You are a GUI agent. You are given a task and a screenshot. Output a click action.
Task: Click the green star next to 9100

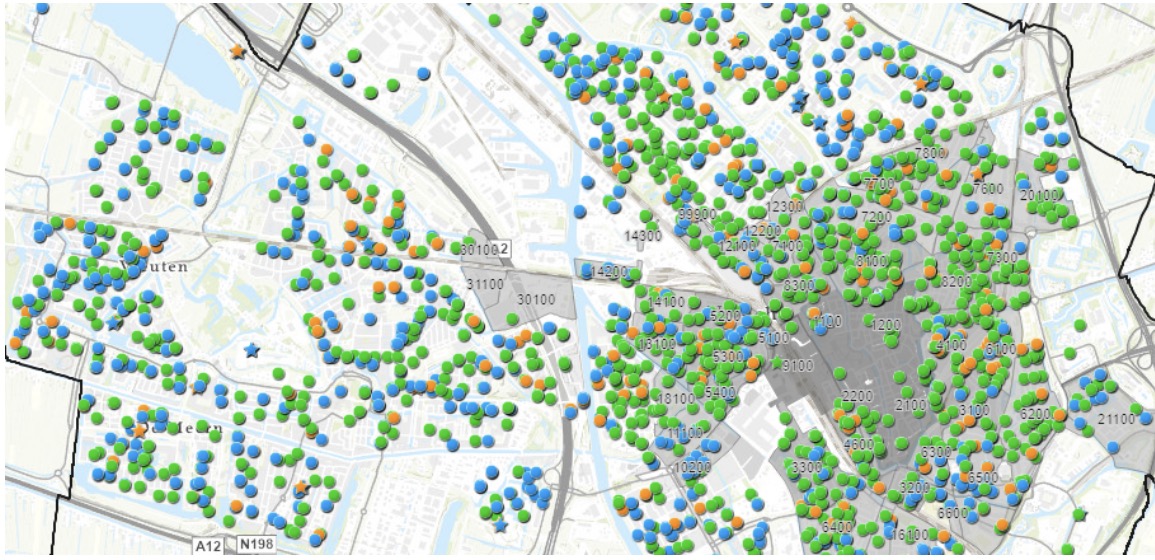click(776, 363)
